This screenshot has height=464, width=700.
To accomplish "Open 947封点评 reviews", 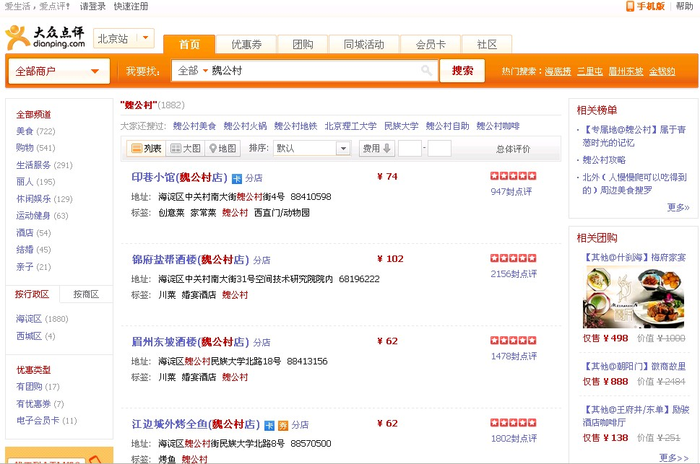I will tap(511, 192).
